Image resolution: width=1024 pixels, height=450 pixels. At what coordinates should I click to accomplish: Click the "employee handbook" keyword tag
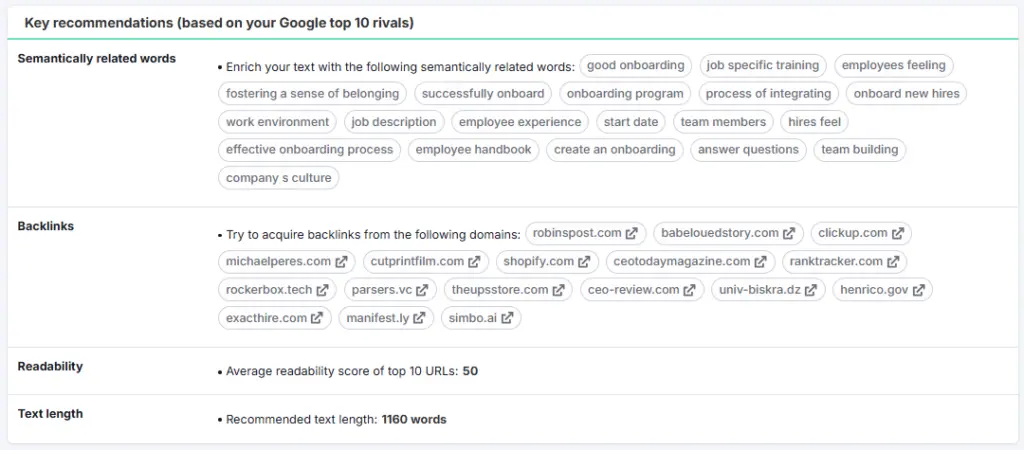(473, 150)
